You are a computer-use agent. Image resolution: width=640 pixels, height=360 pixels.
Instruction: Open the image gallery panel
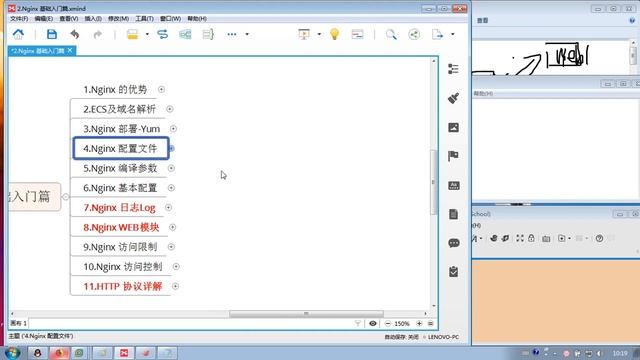click(x=453, y=127)
